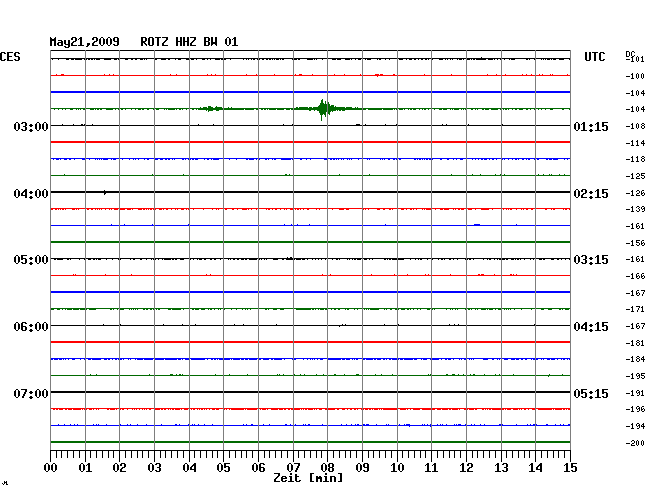The height and width of the screenshot is (494, 650).
Task: Click the DC value -195
Action: [635, 376]
